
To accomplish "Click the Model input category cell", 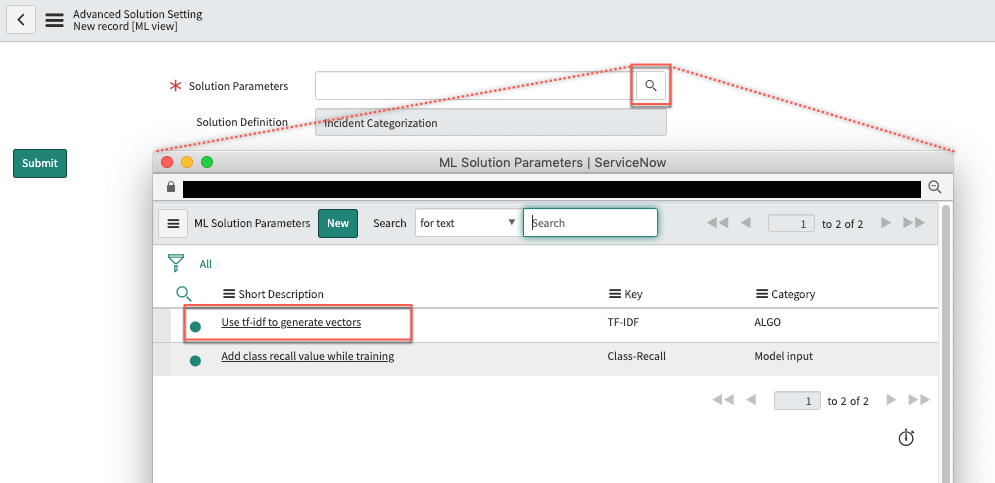I will click(x=784, y=356).
